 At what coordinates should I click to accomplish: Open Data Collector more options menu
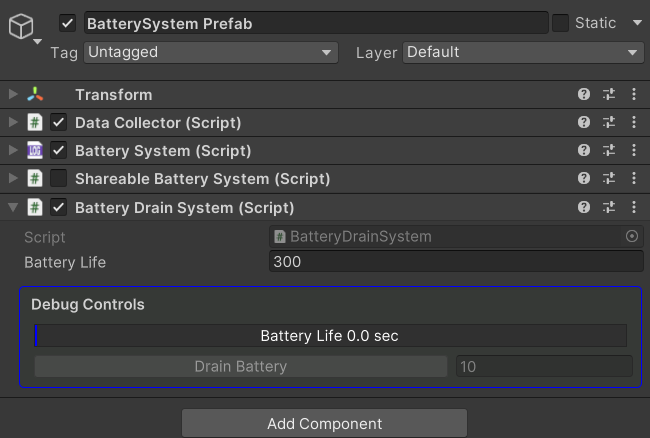pyautogui.click(x=634, y=122)
